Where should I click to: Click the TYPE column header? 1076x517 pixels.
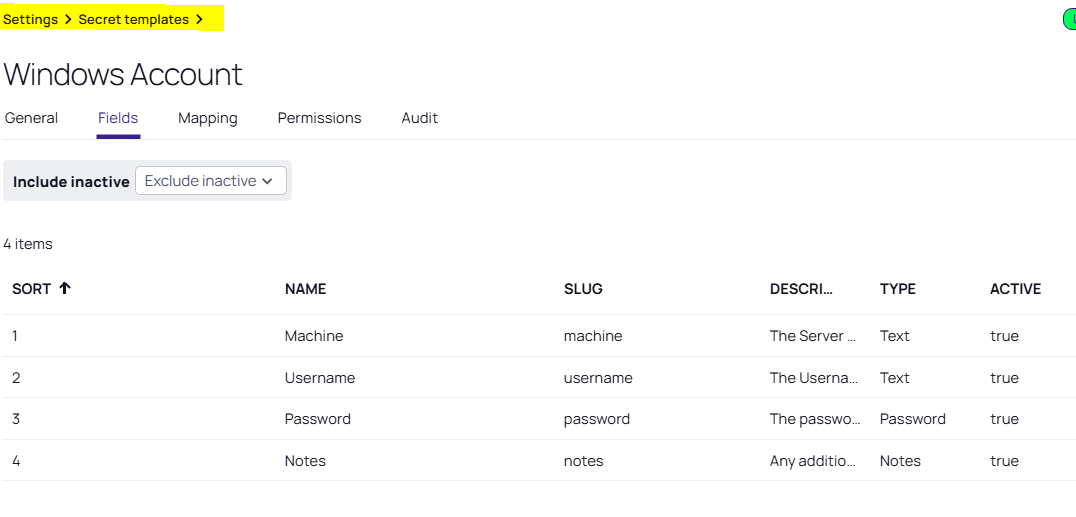point(898,289)
